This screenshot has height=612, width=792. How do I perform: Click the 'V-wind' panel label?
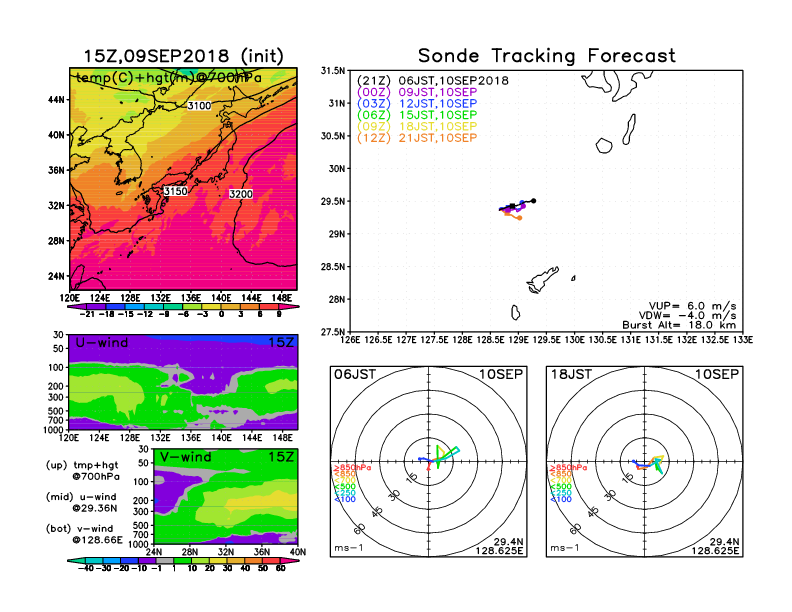click(x=185, y=457)
